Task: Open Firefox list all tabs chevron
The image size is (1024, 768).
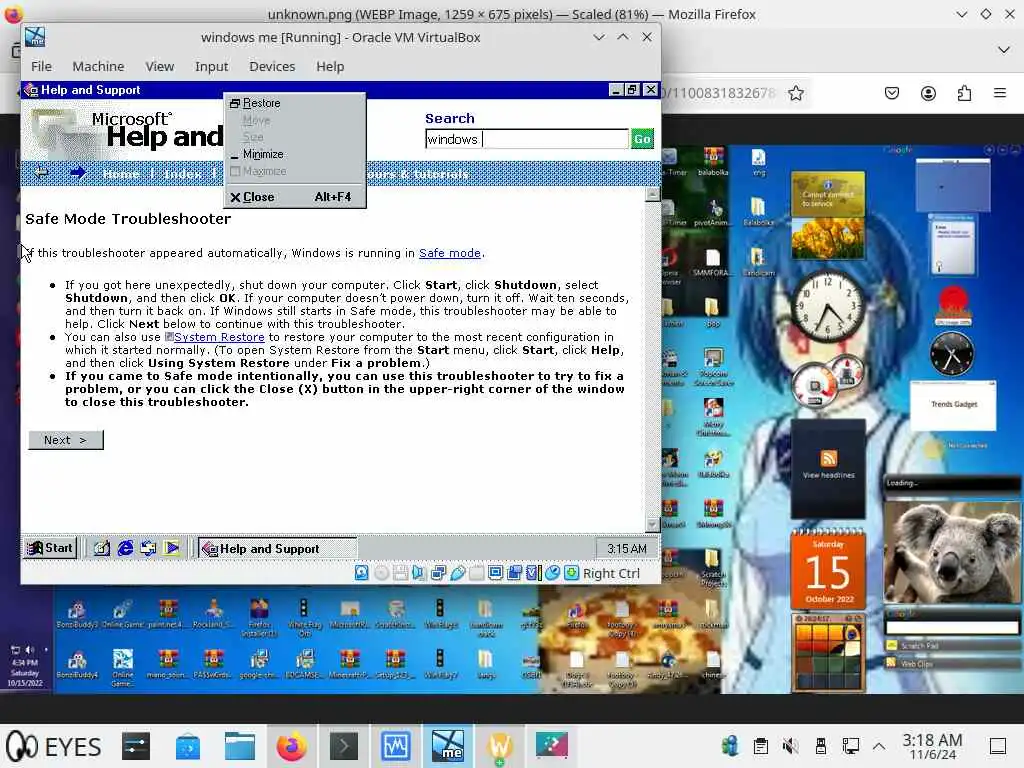Action: pos(1004,50)
